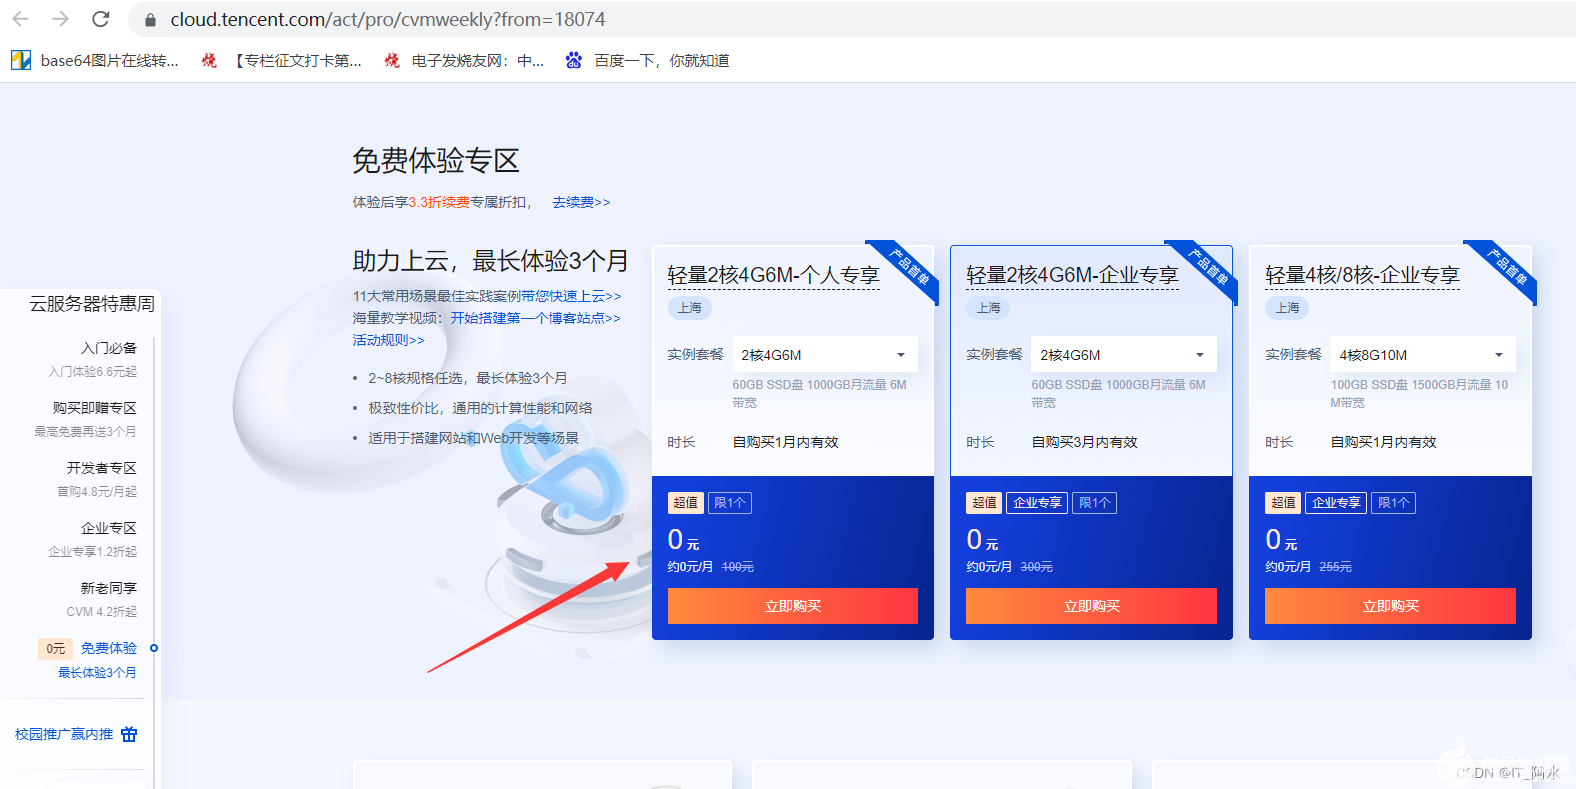Click the struck-through 255元 price
1576x789 pixels.
coord(1336,567)
